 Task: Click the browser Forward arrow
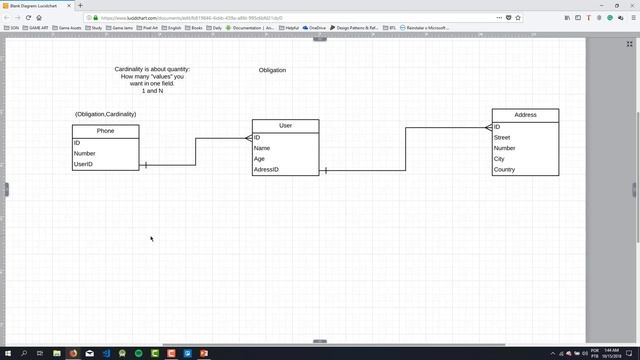point(17,18)
